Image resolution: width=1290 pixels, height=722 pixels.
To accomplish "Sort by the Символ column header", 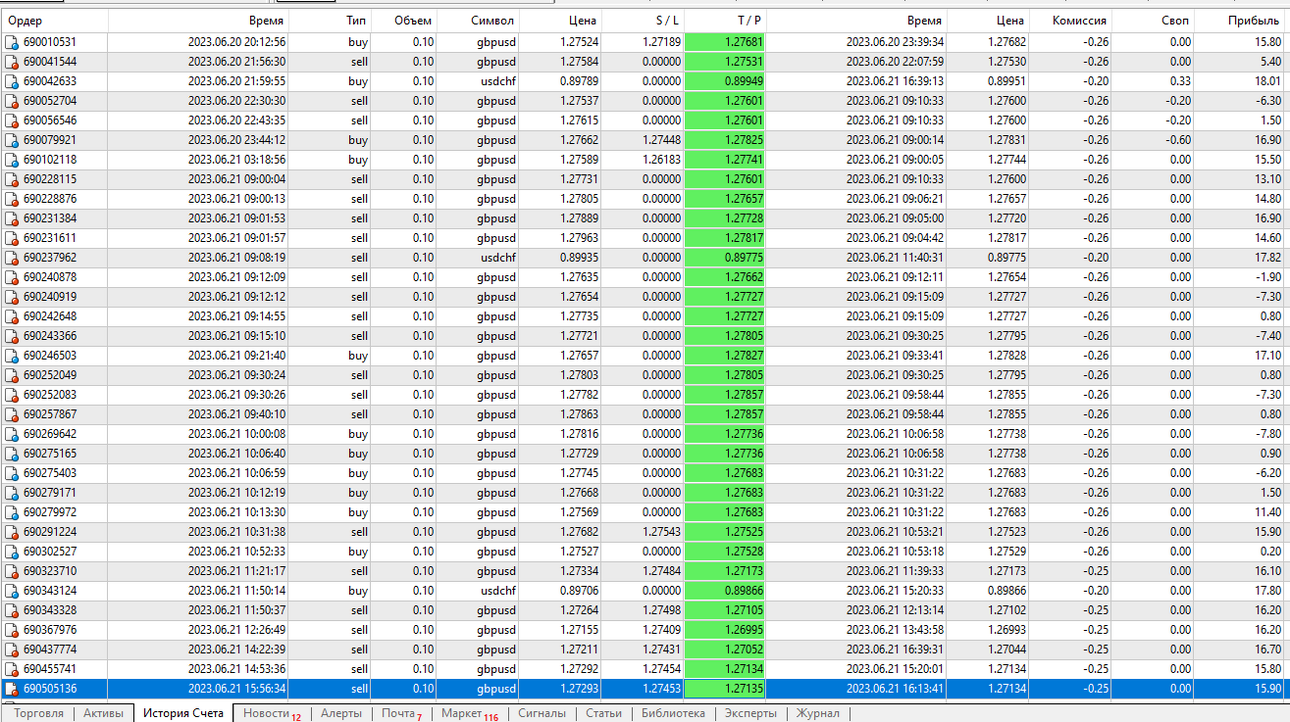I will click(x=480, y=20).
